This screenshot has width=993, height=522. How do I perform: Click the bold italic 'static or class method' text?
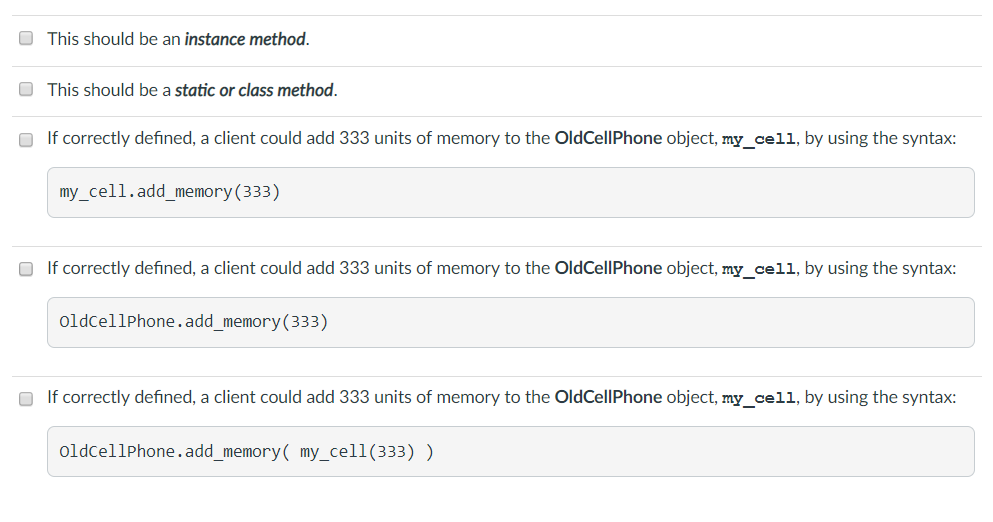pos(254,90)
